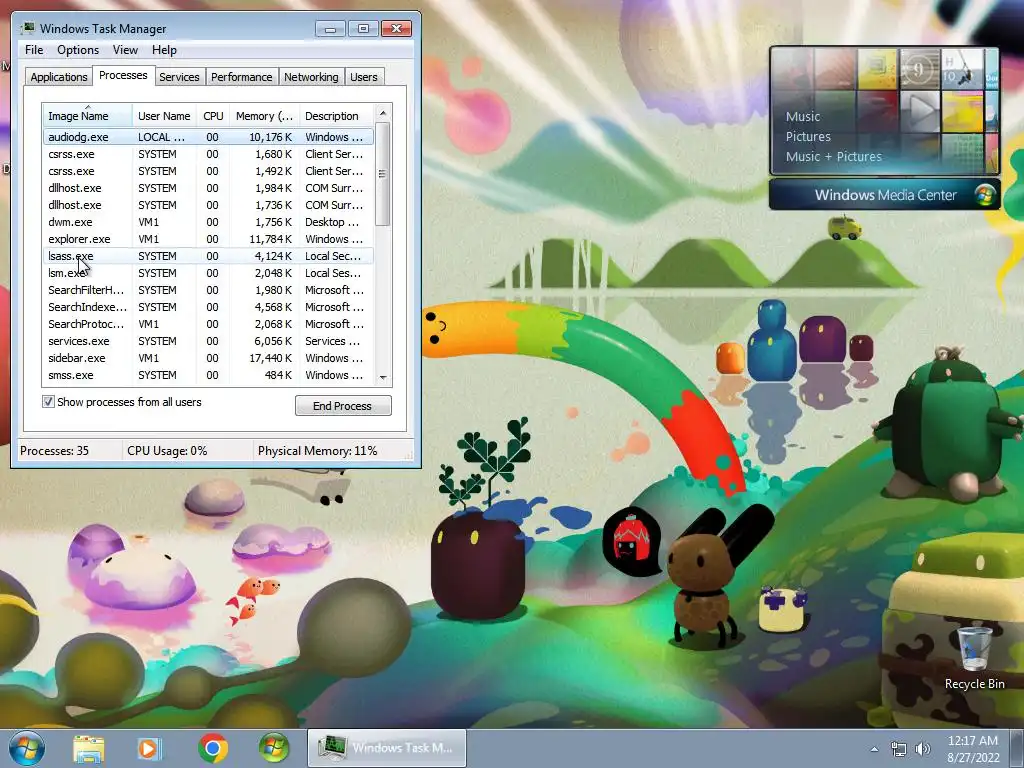Activate Windows Task Manager taskbar button
This screenshot has height=768, width=1024.
(x=387, y=748)
